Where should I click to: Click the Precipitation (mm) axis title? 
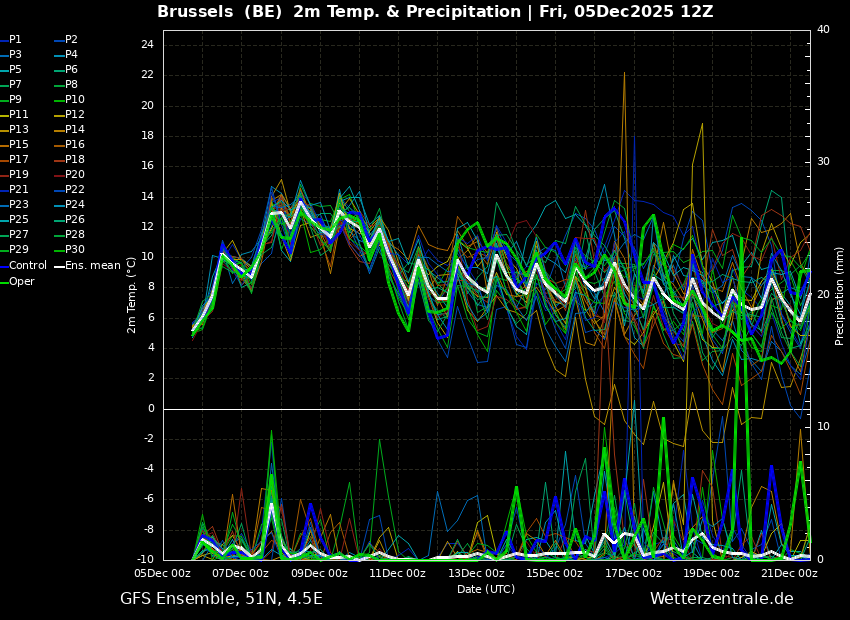click(840, 296)
